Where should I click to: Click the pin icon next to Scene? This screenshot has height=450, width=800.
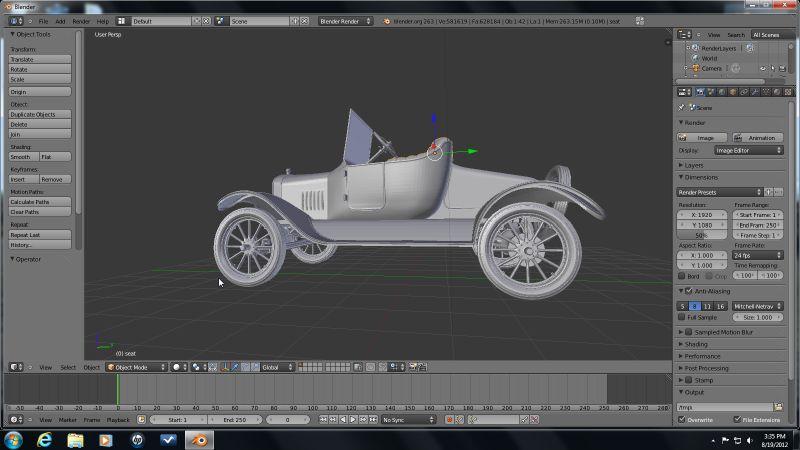click(x=682, y=107)
